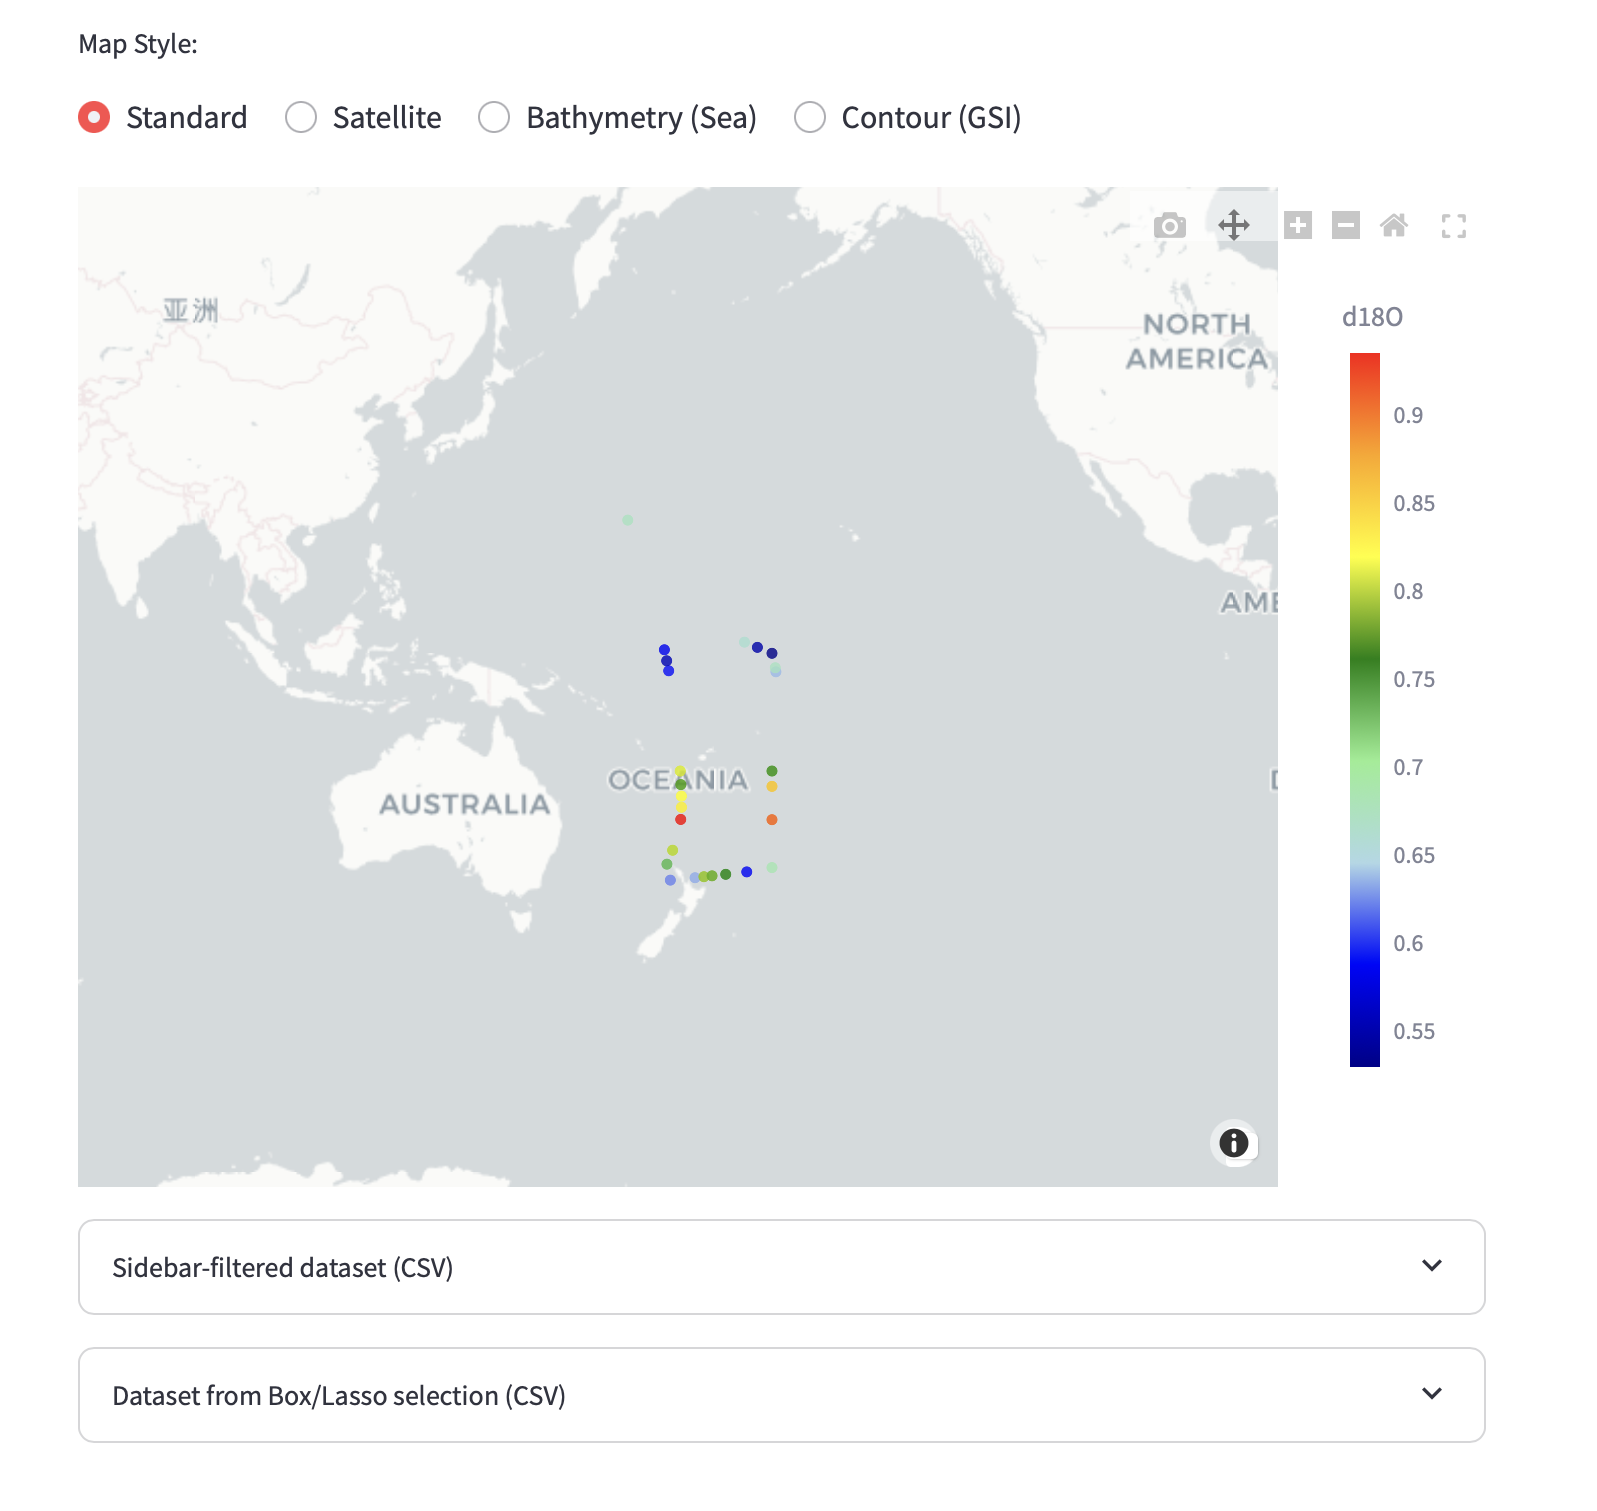Download the plot as PNG with the camera icon
Image resolution: width=1597 pixels, height=1511 pixels.
tap(1169, 225)
